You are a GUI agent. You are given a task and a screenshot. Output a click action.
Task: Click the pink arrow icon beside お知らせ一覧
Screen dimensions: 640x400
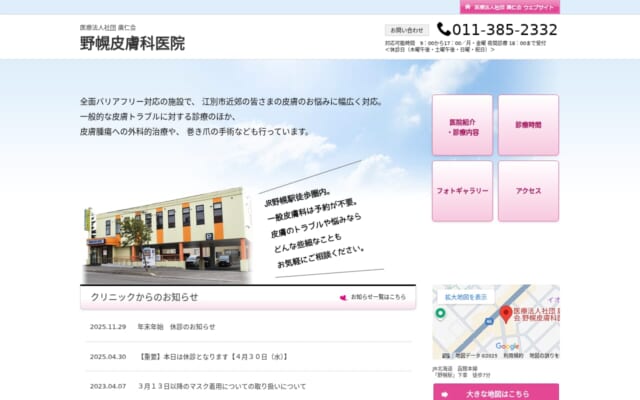[343, 297]
